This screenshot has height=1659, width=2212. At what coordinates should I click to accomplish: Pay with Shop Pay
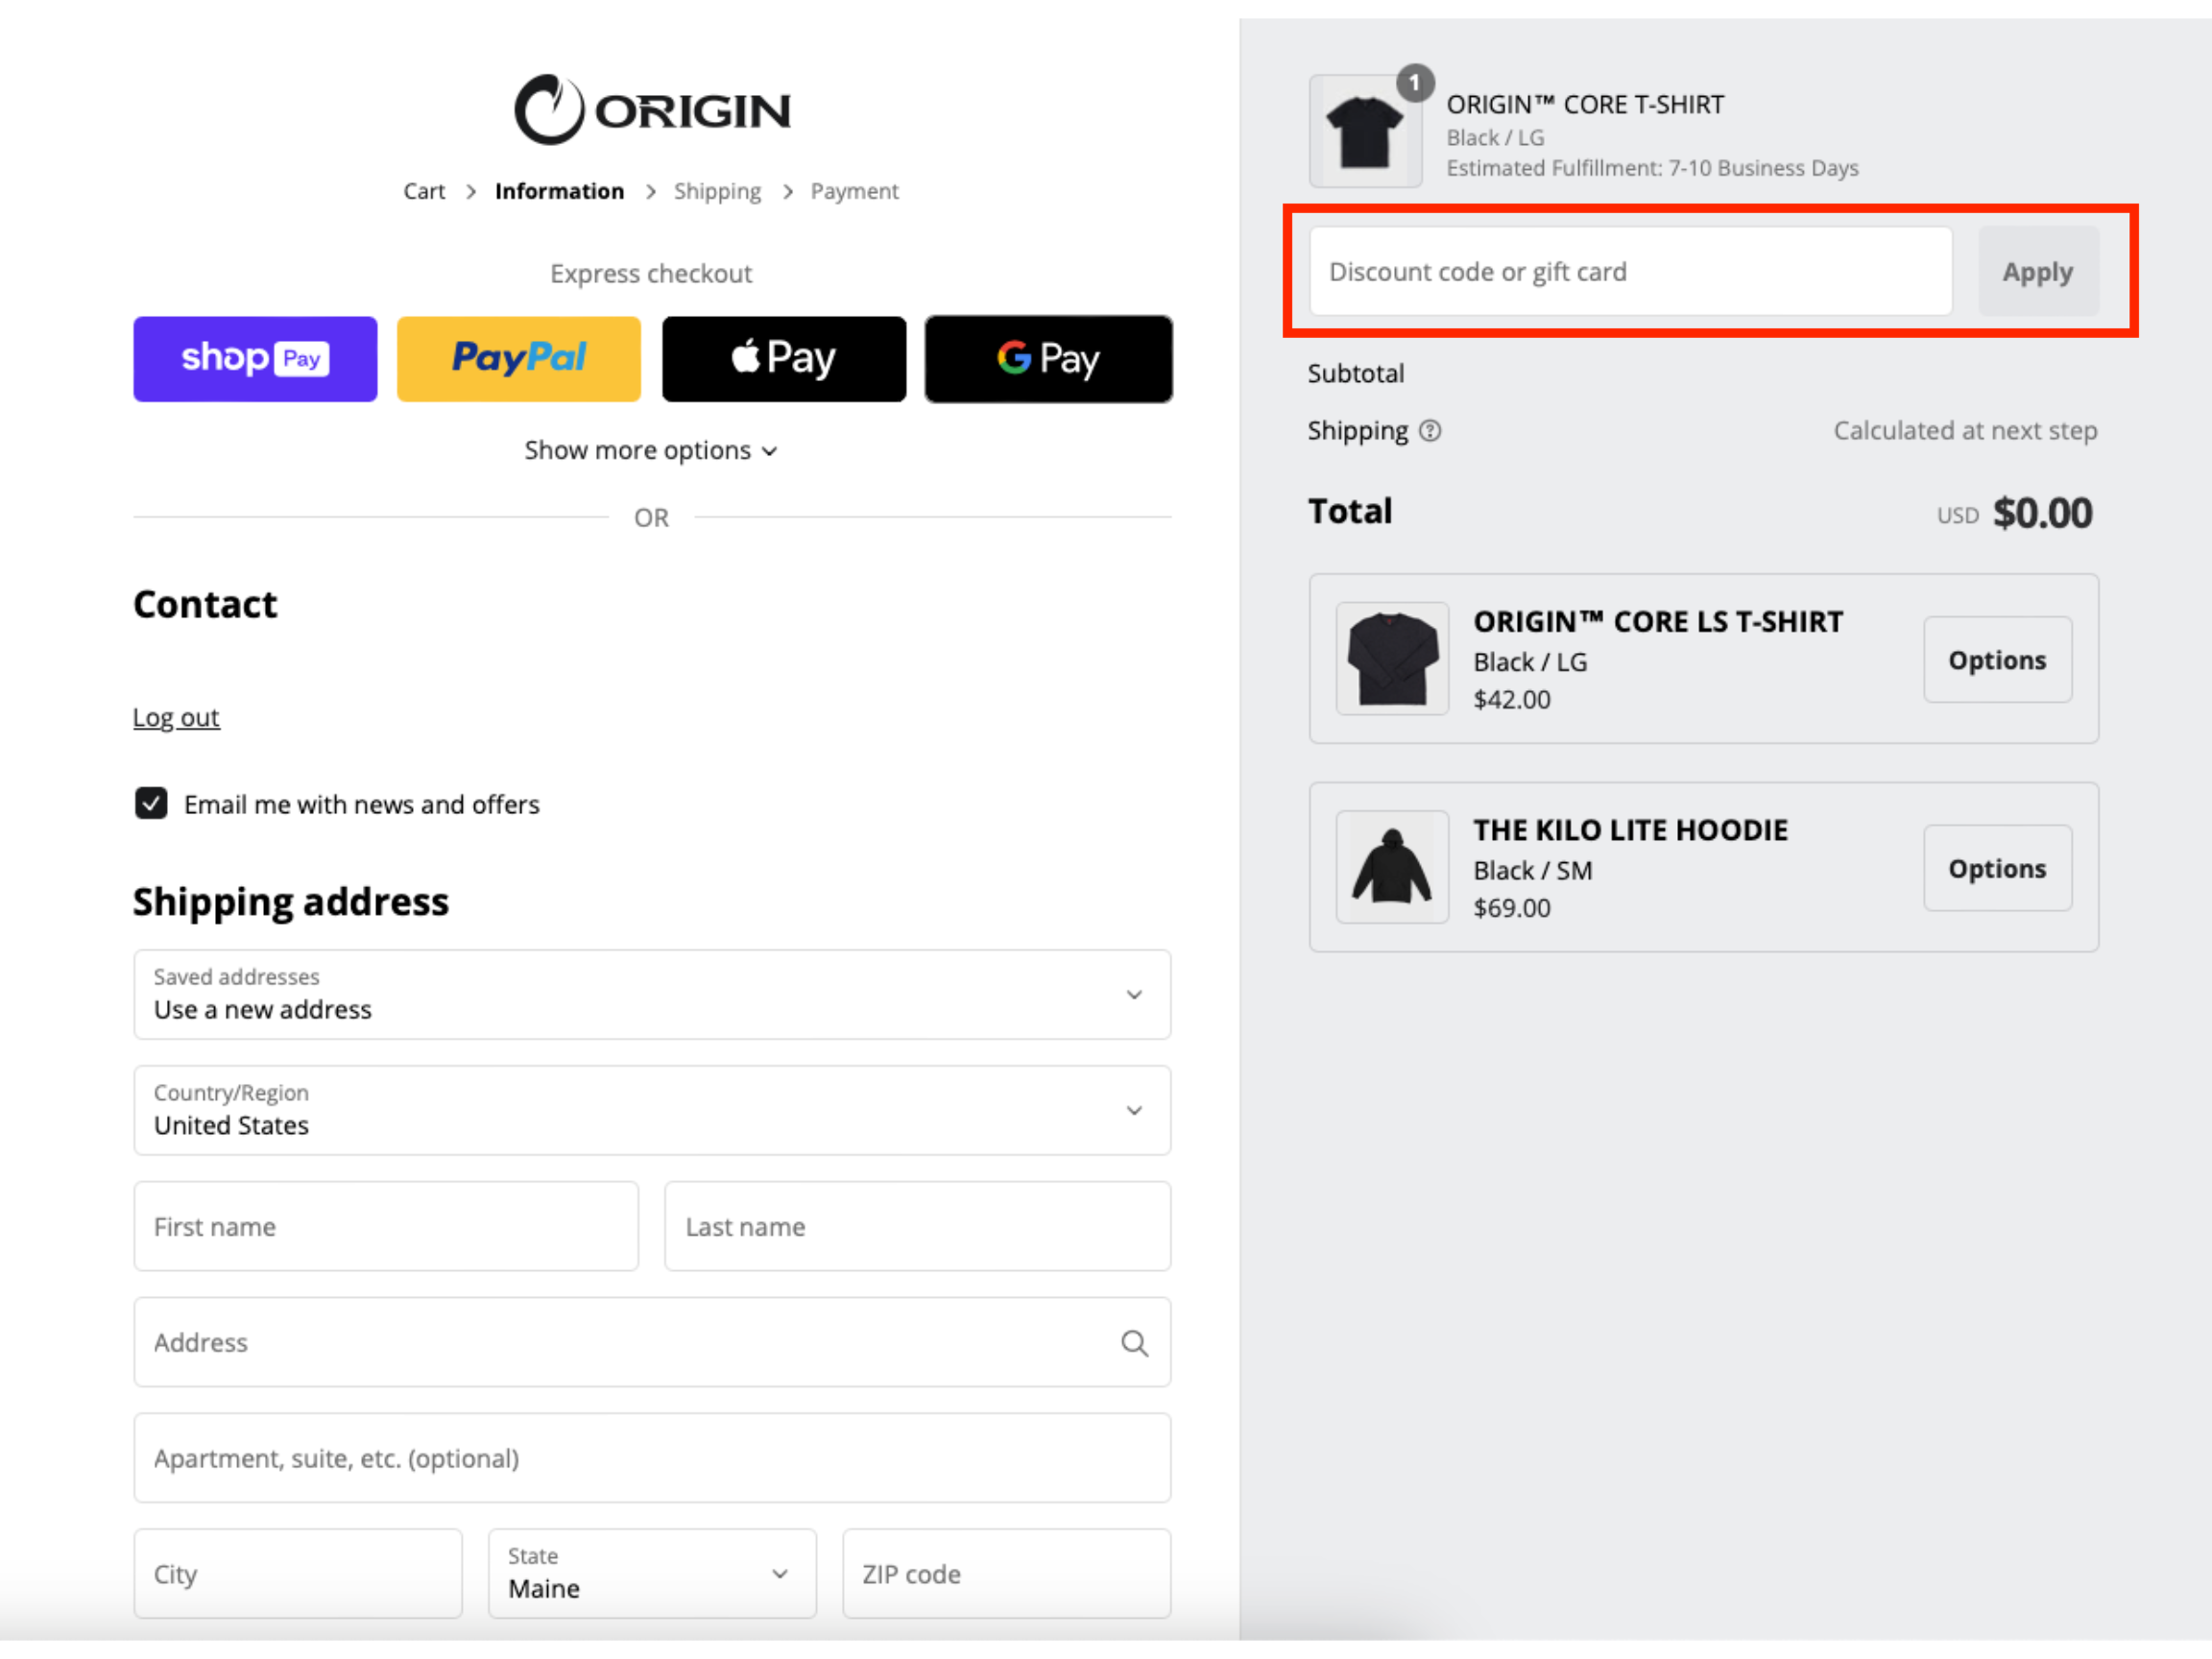click(255, 359)
